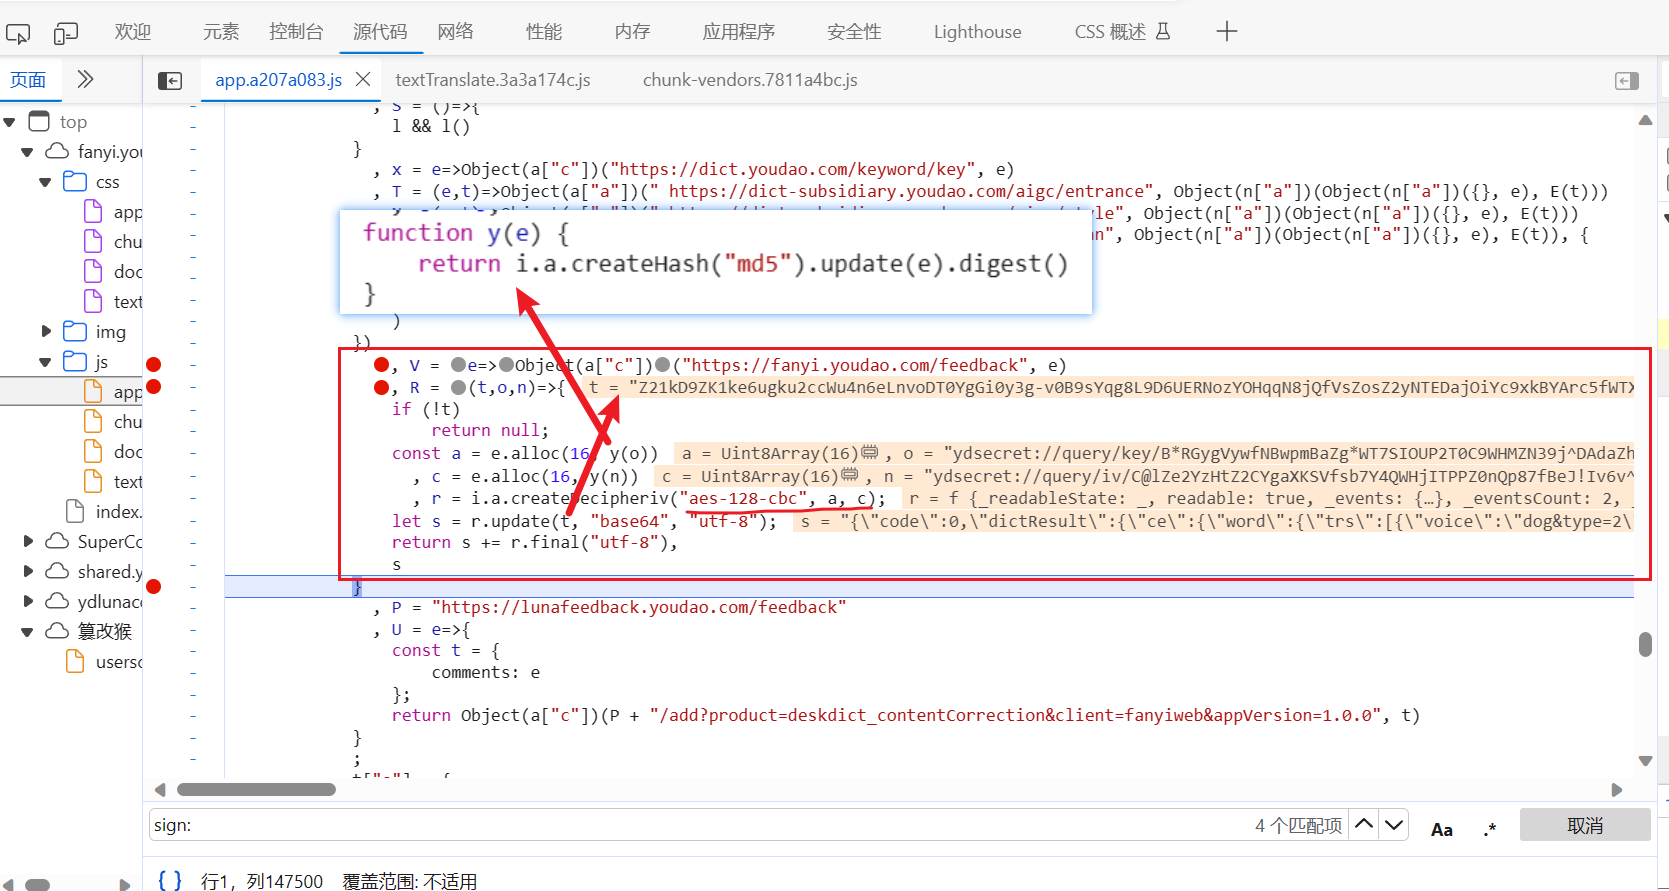Open chu file under js folder
The image size is (1669, 891).
pos(113,422)
